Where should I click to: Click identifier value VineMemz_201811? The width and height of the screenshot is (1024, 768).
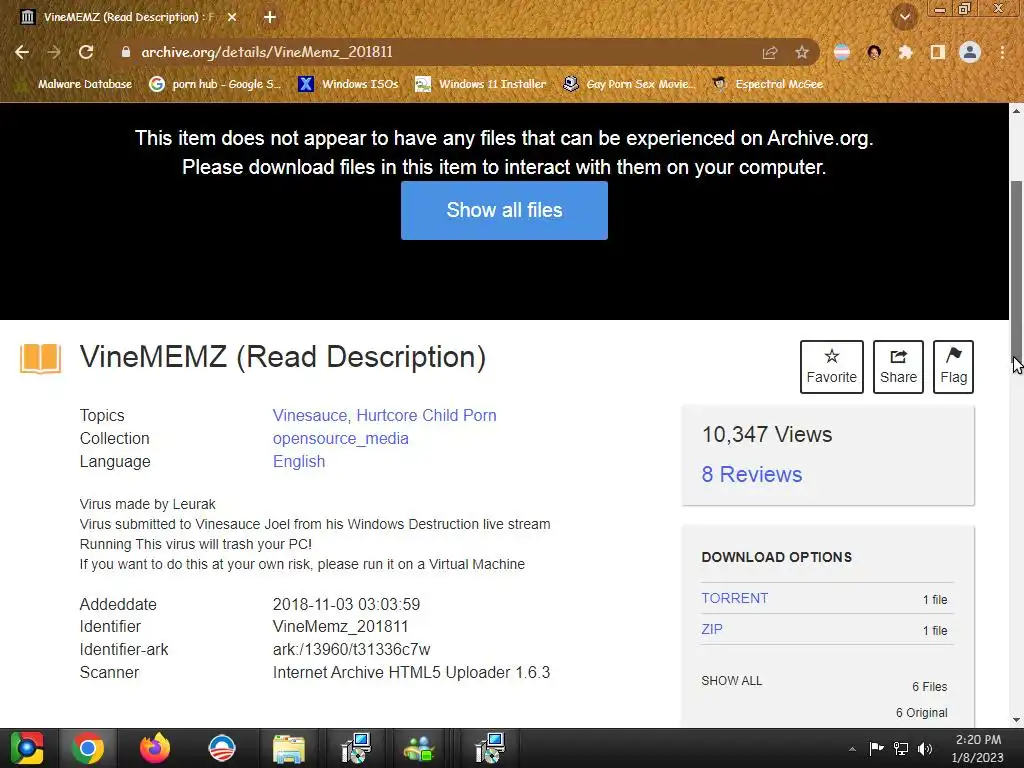pyautogui.click(x=340, y=627)
